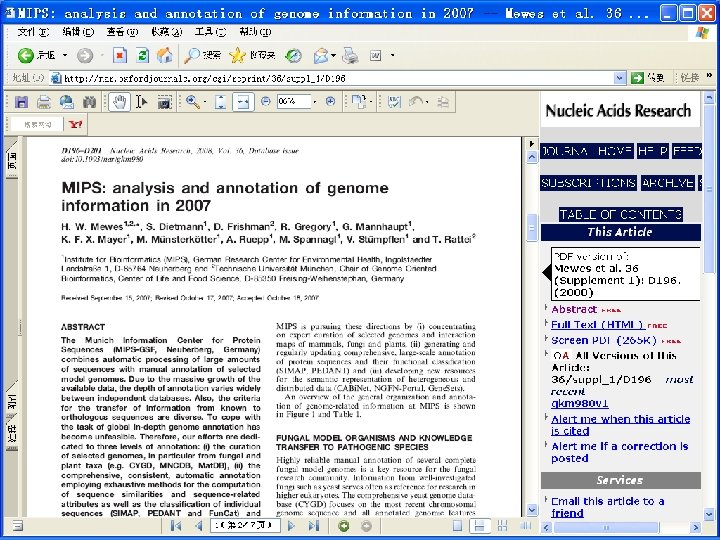
Task: Decrease PDF zoom with minus button
Action: coord(265,101)
